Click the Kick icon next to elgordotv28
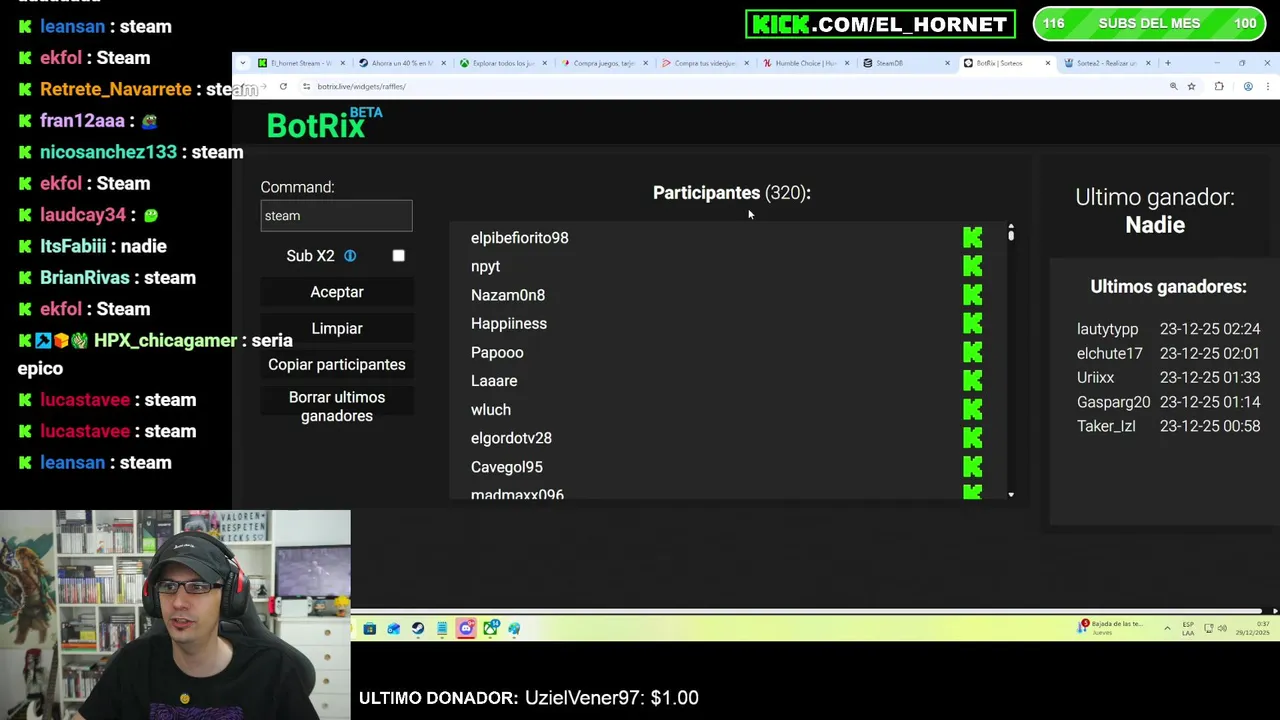The width and height of the screenshot is (1280, 720). tap(972, 438)
